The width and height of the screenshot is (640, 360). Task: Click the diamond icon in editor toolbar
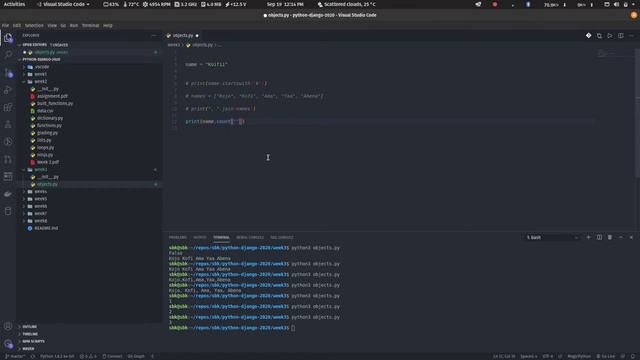coord(589,36)
